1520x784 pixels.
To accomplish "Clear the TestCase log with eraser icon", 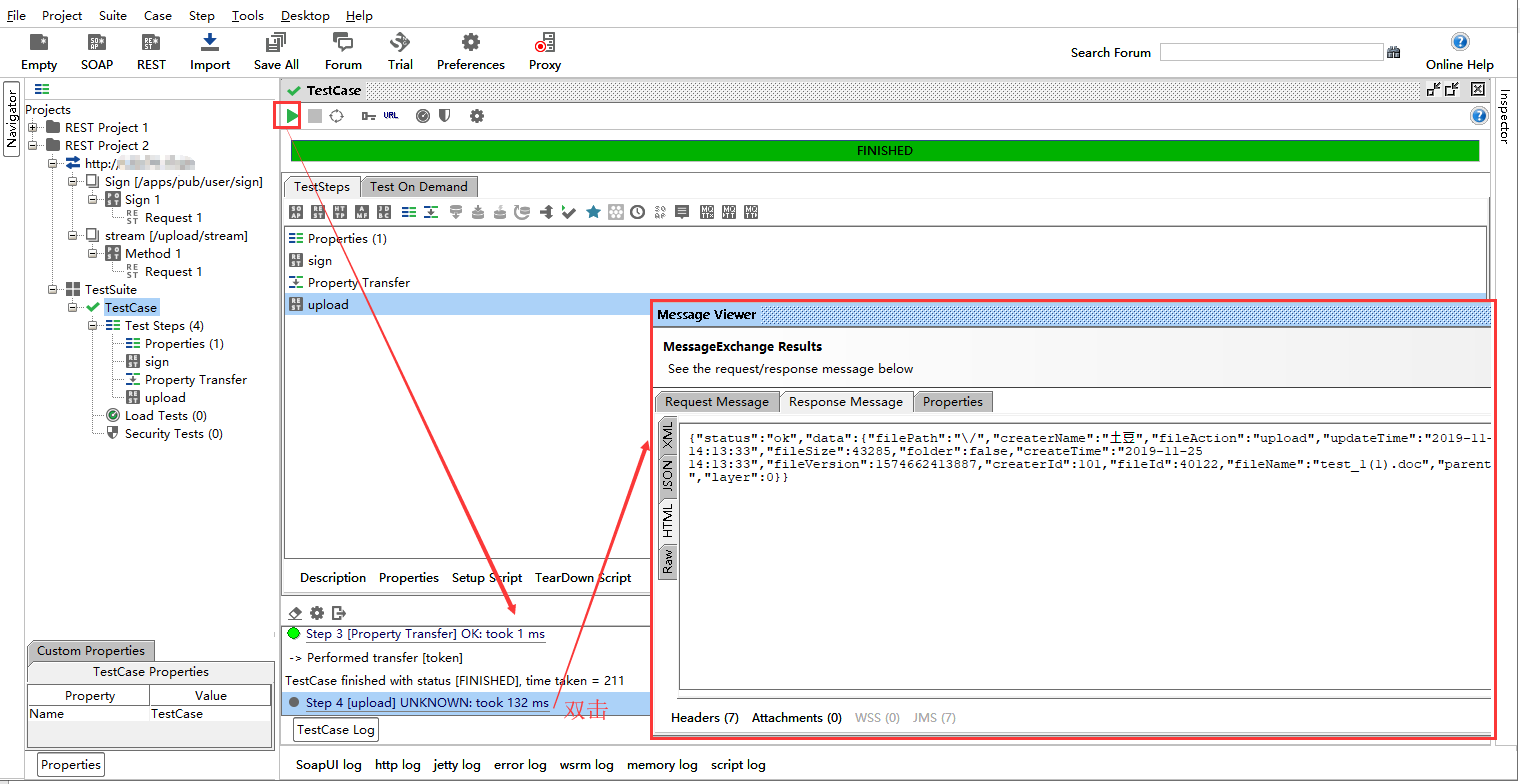I will point(295,613).
